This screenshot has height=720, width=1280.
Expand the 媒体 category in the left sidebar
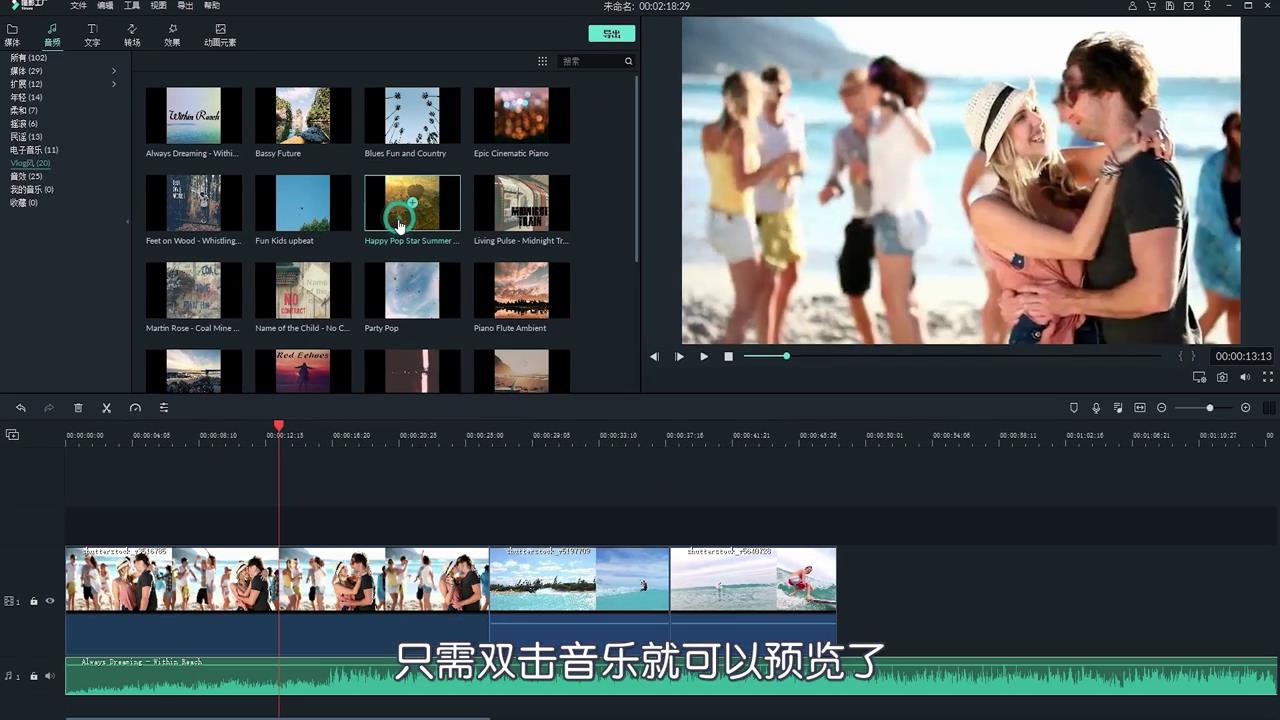point(114,70)
